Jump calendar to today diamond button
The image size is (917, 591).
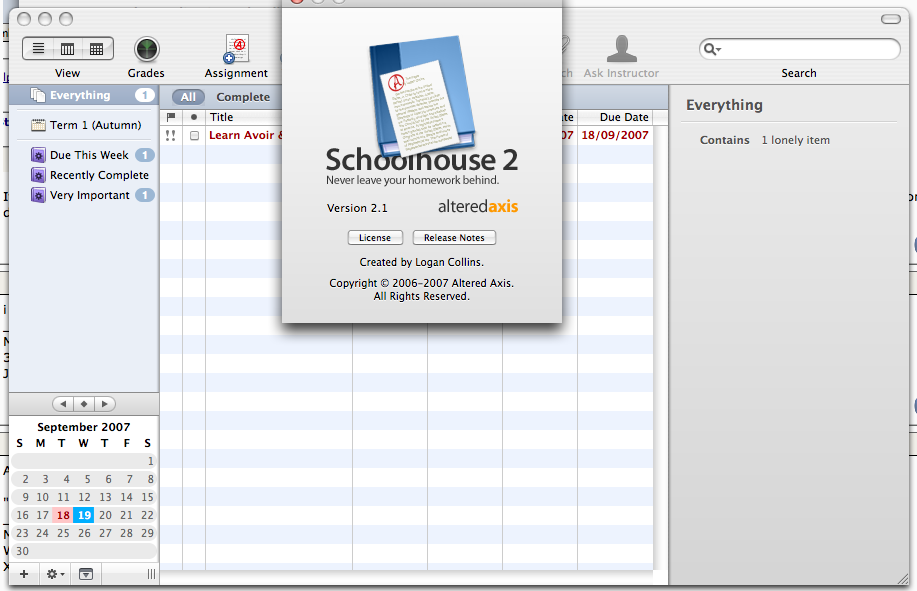point(84,404)
